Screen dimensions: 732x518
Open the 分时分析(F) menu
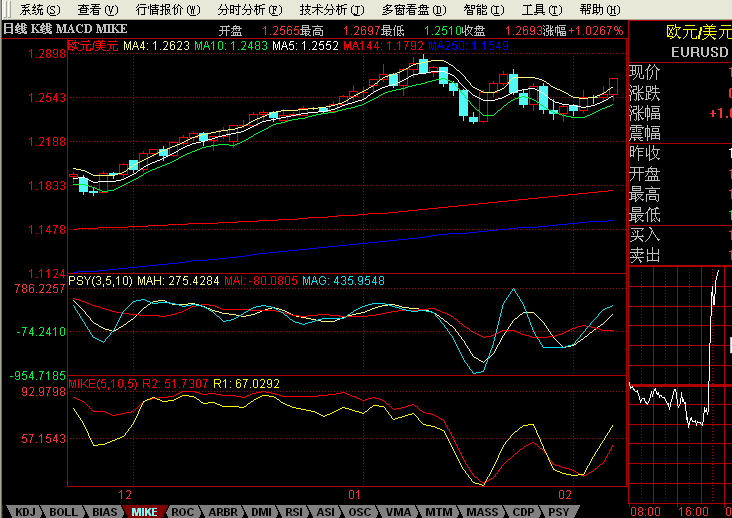tap(250, 10)
